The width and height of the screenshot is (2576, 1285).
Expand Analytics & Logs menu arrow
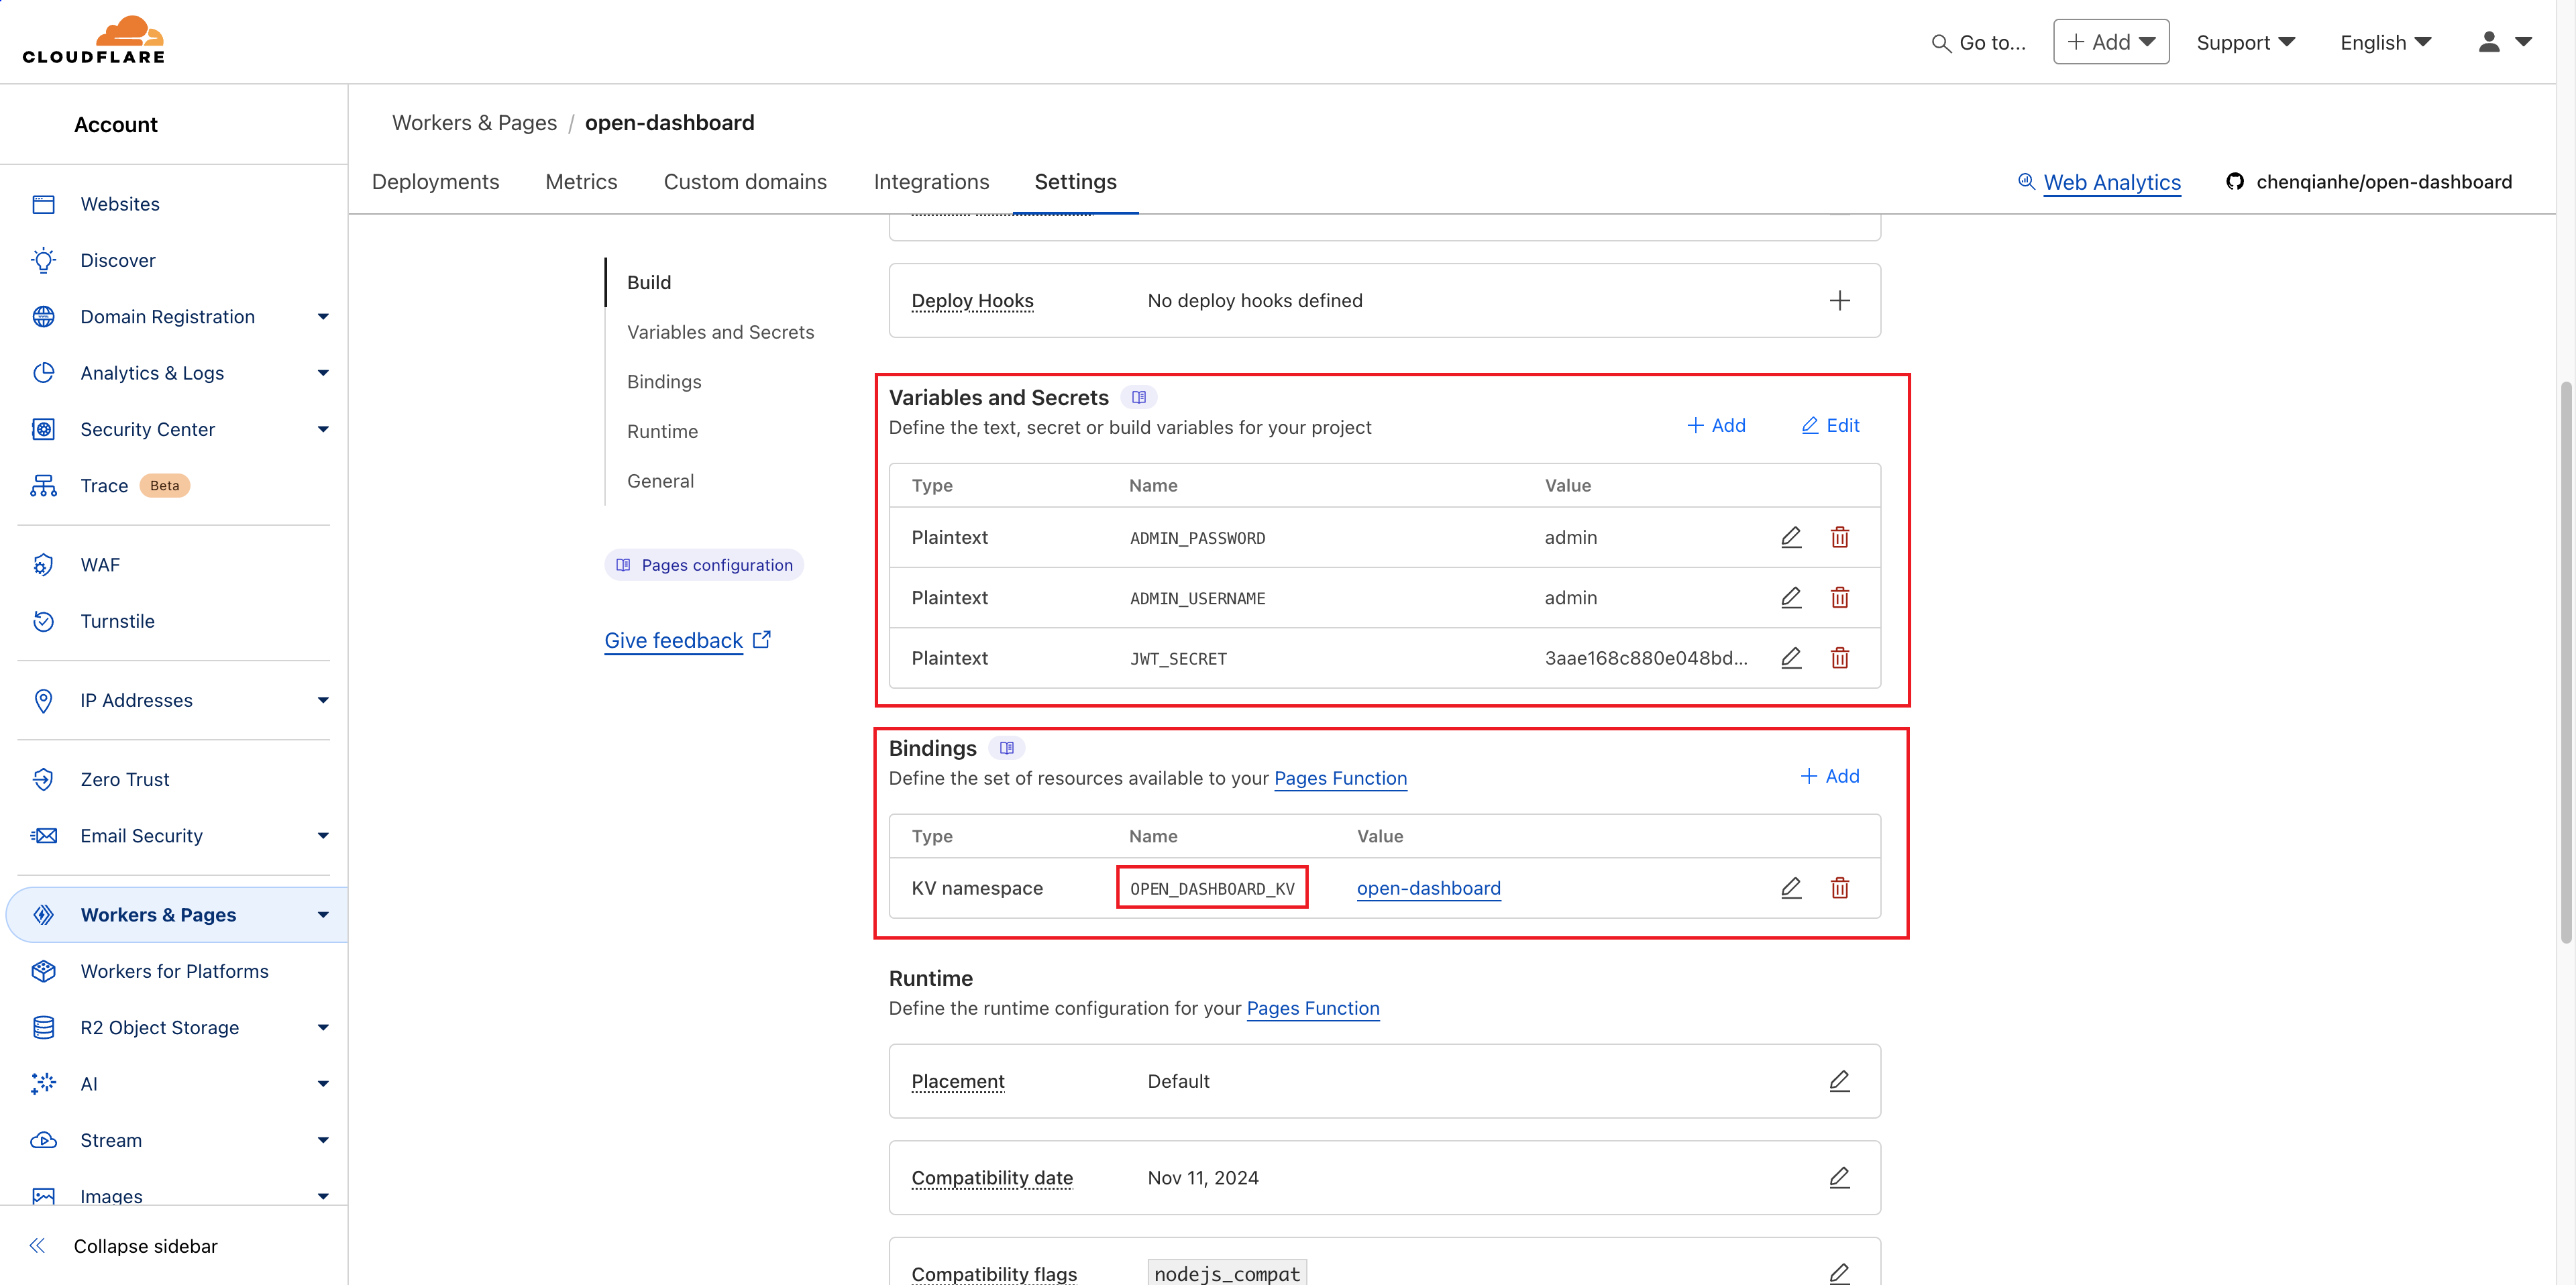(x=322, y=373)
